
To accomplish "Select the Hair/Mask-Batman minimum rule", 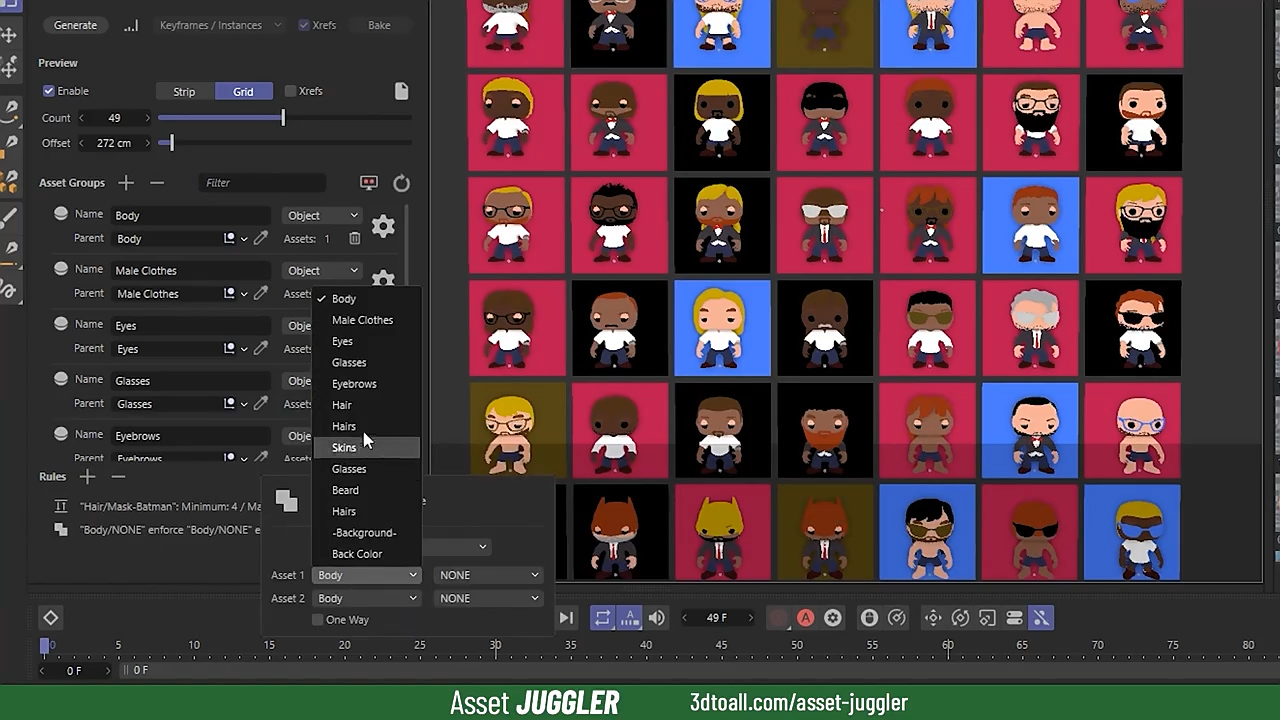I will [170, 507].
